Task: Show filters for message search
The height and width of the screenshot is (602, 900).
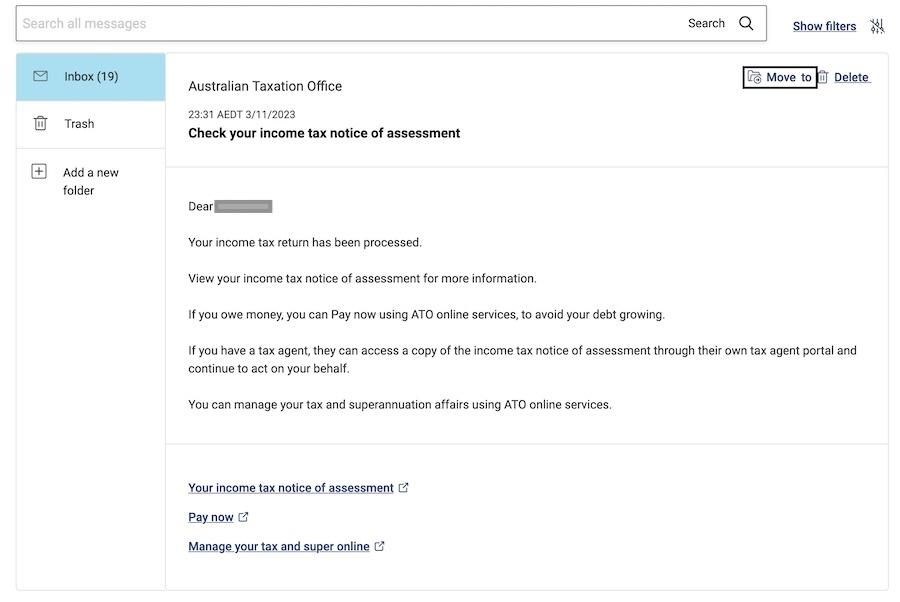Action: point(824,26)
